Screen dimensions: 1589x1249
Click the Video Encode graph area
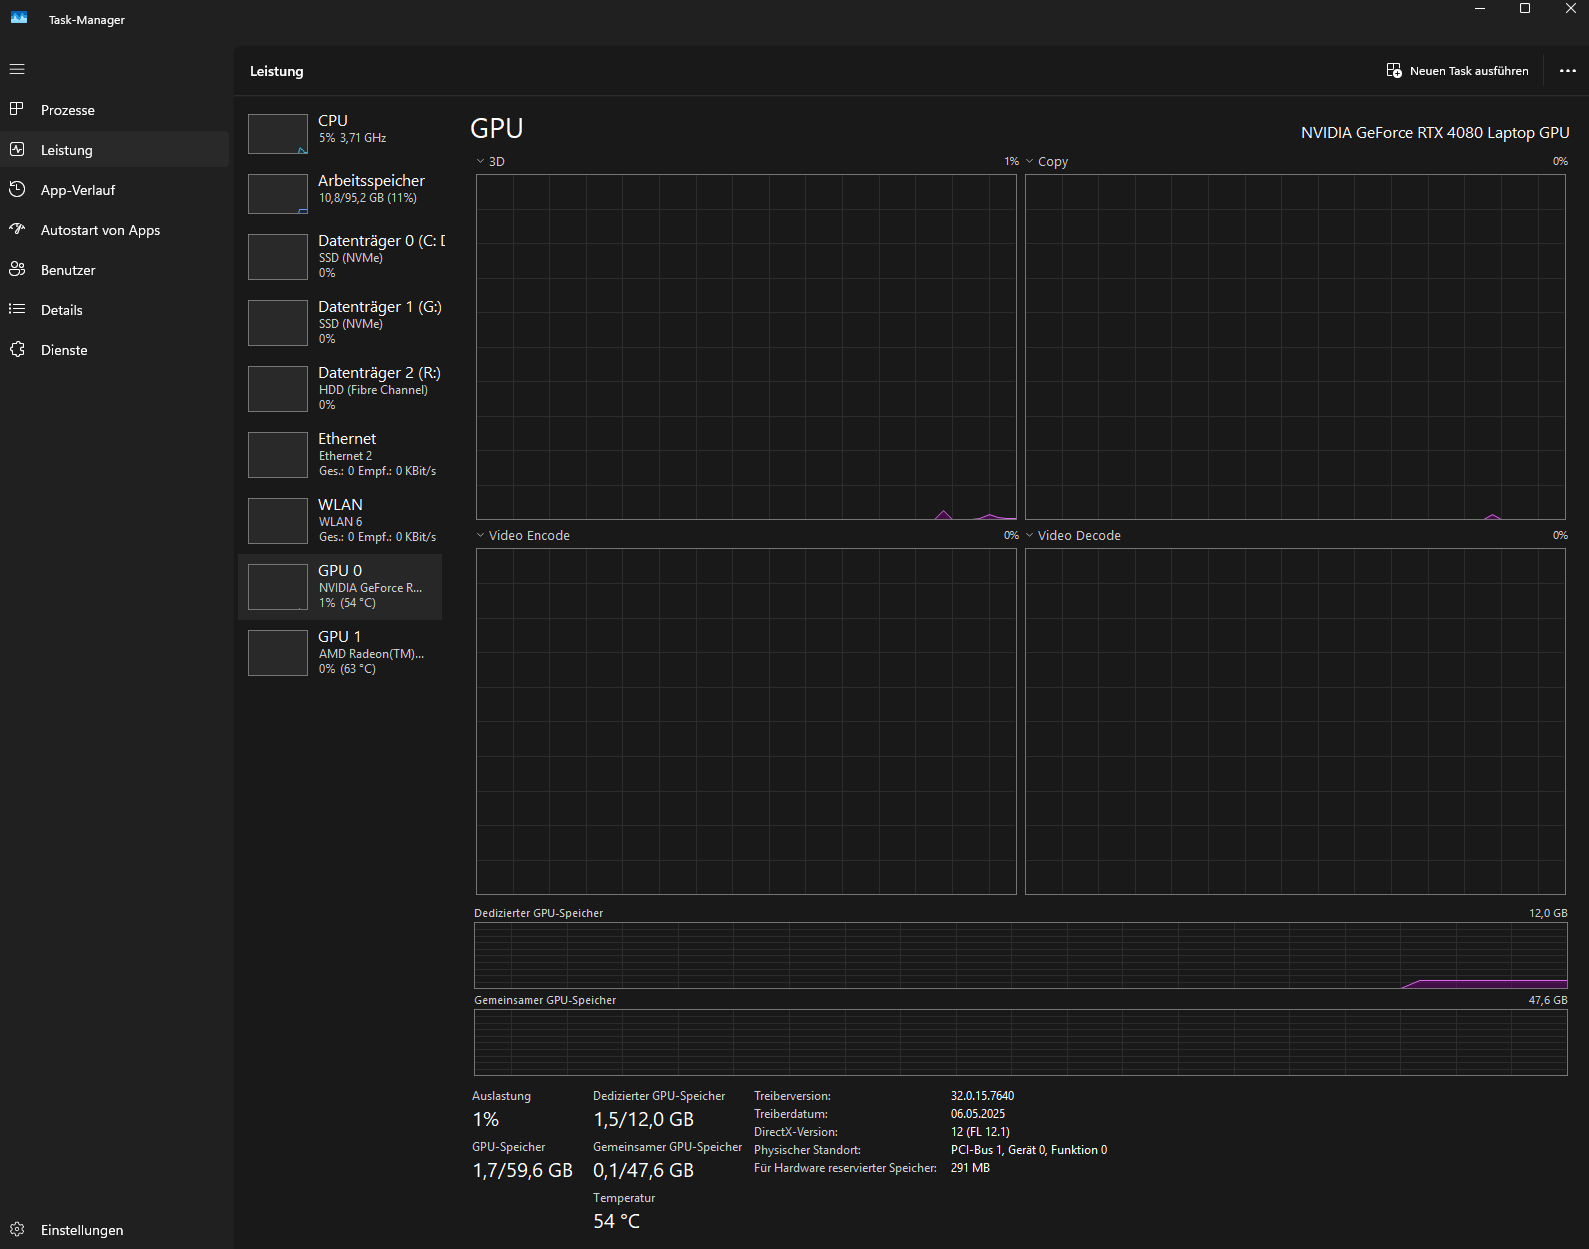tap(746, 721)
